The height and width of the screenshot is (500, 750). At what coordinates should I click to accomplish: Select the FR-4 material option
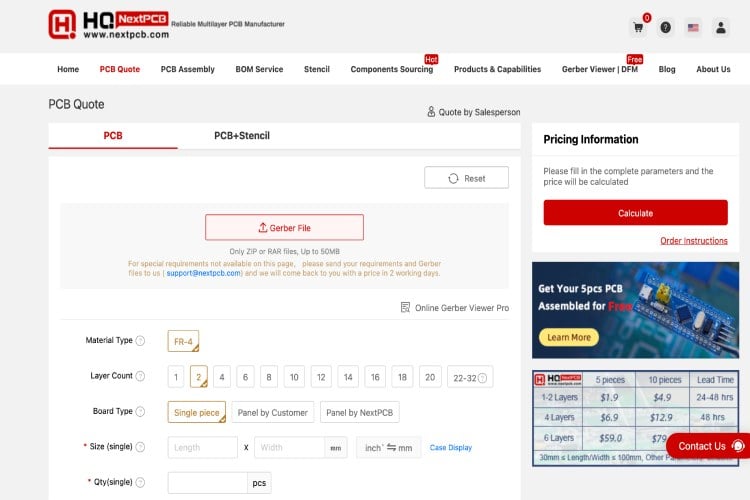click(183, 341)
